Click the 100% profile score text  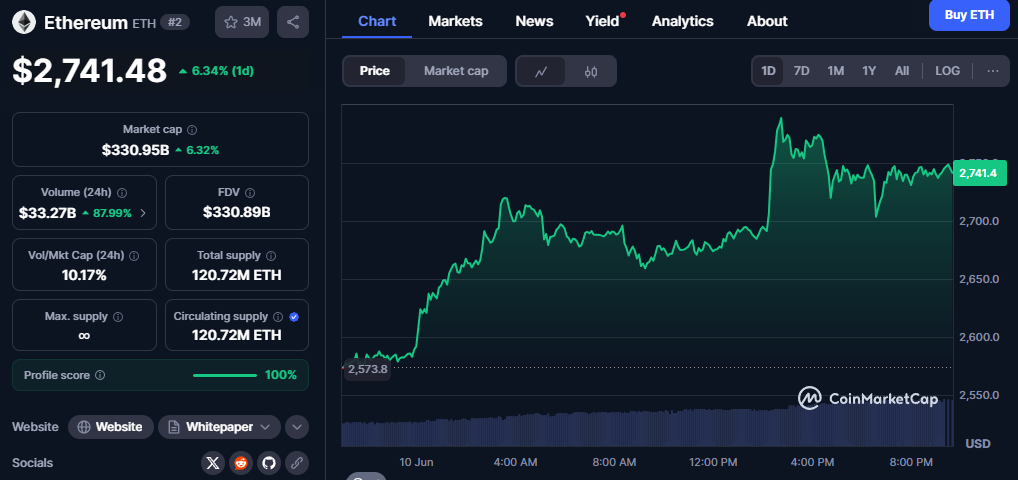pos(280,375)
